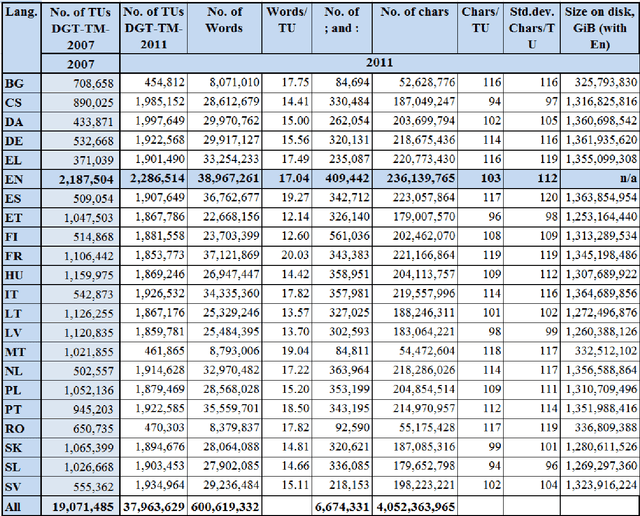Select the 'All' totals row label
This screenshot has width=640, height=516.
click(16, 506)
